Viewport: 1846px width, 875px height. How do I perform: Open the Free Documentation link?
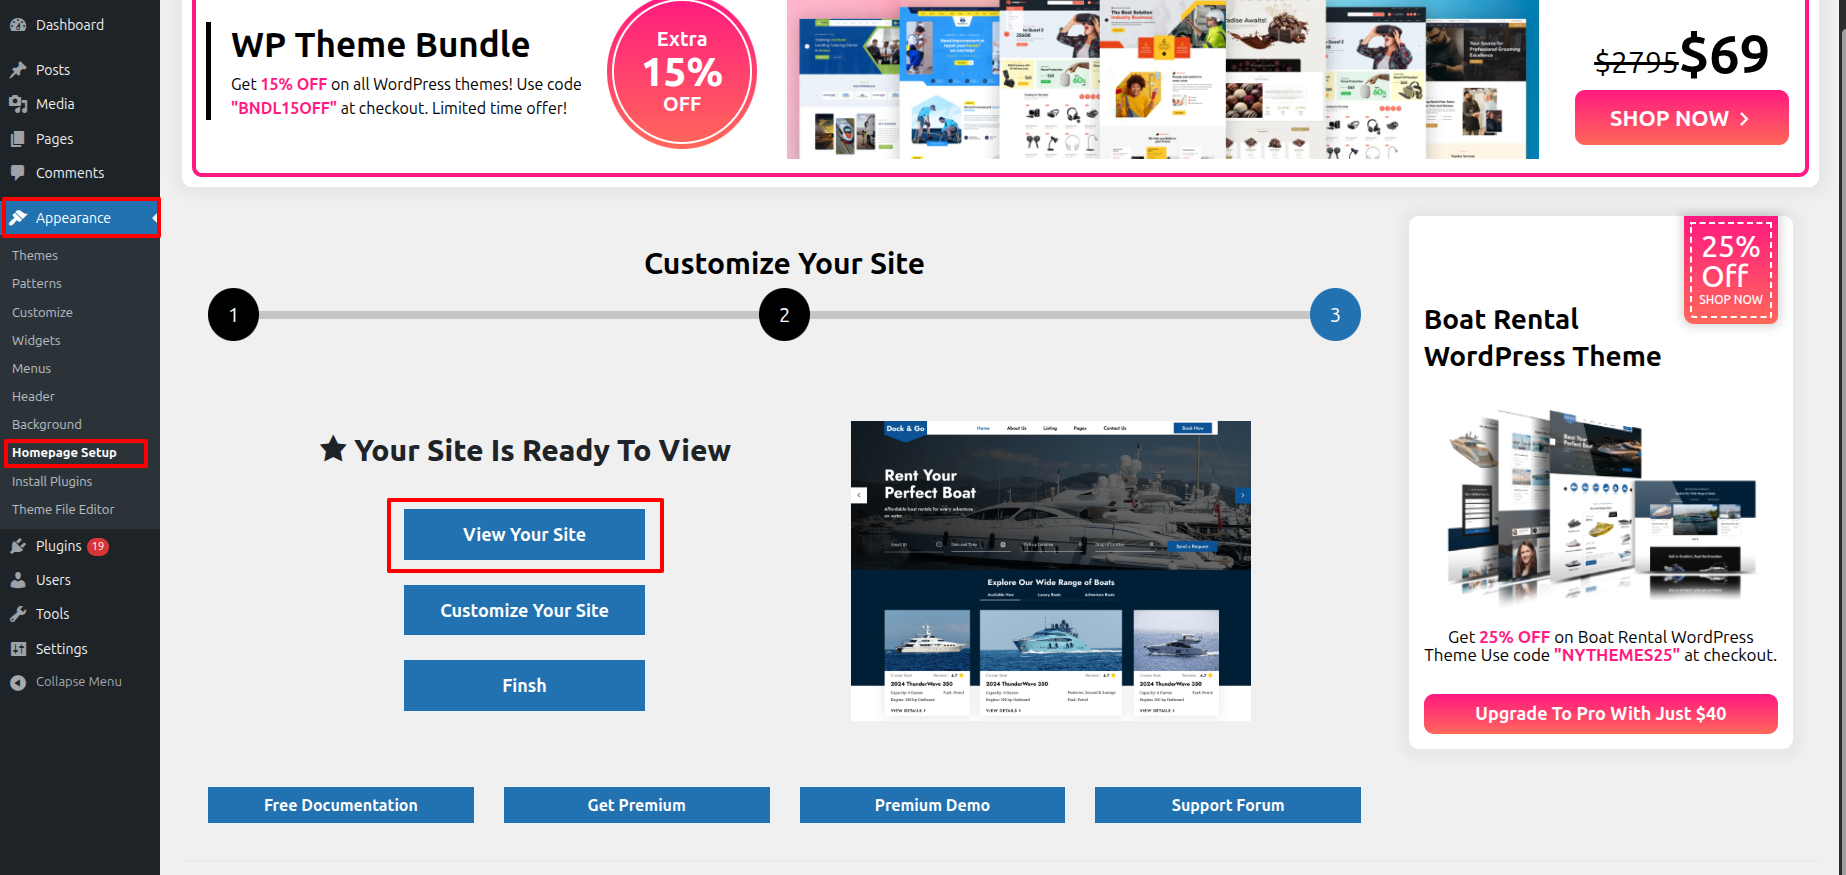[340, 805]
